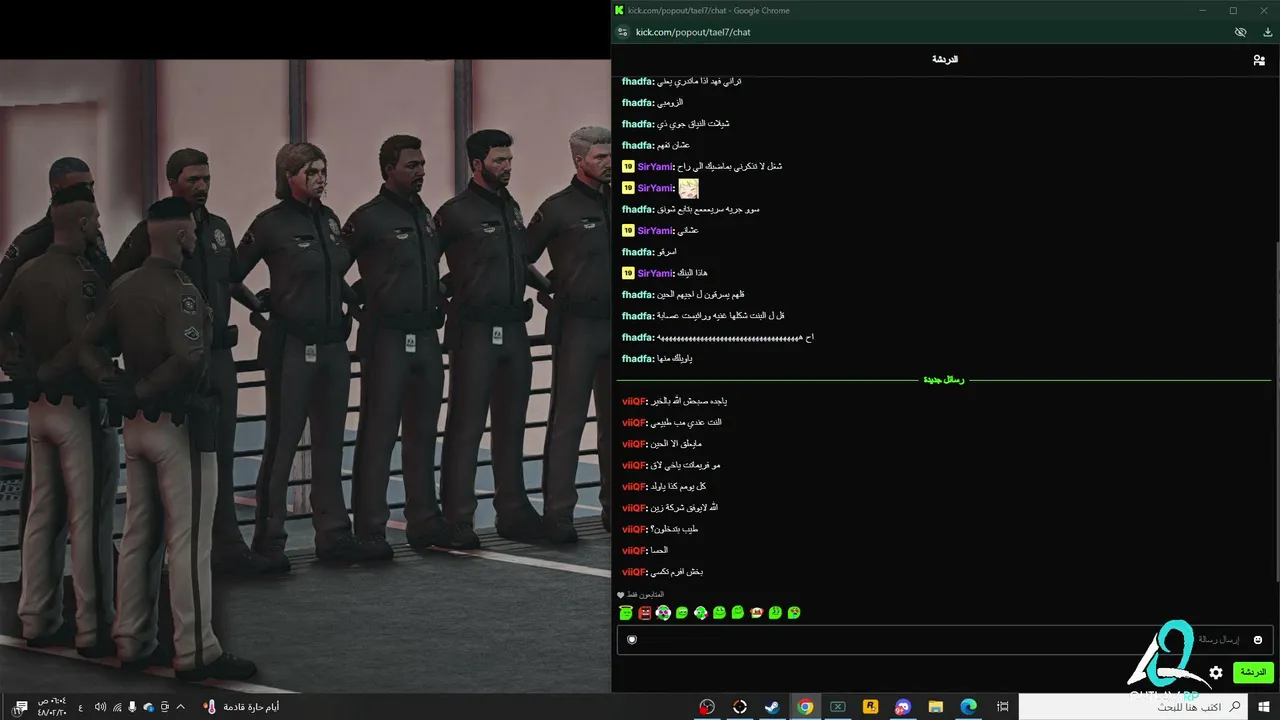Open Rockstar Games Launcher from taskbar
Screen dimensions: 1280x720
pyautogui.click(x=871, y=707)
